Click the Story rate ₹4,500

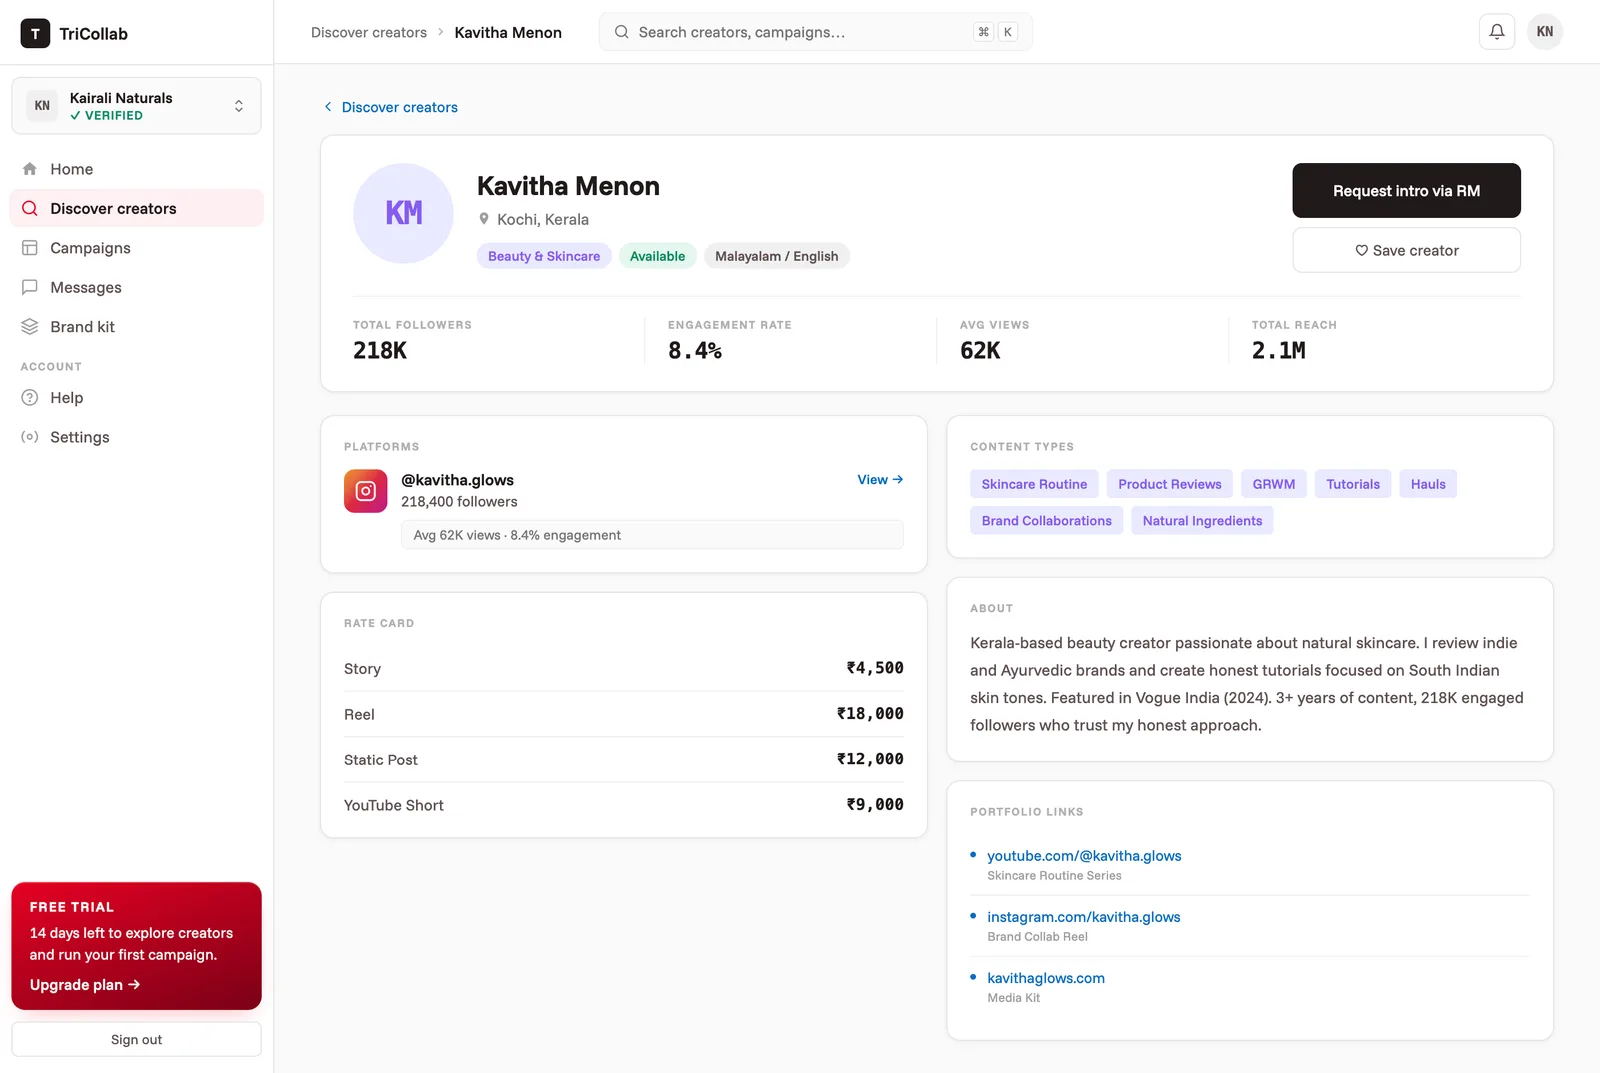pyautogui.click(x=875, y=668)
